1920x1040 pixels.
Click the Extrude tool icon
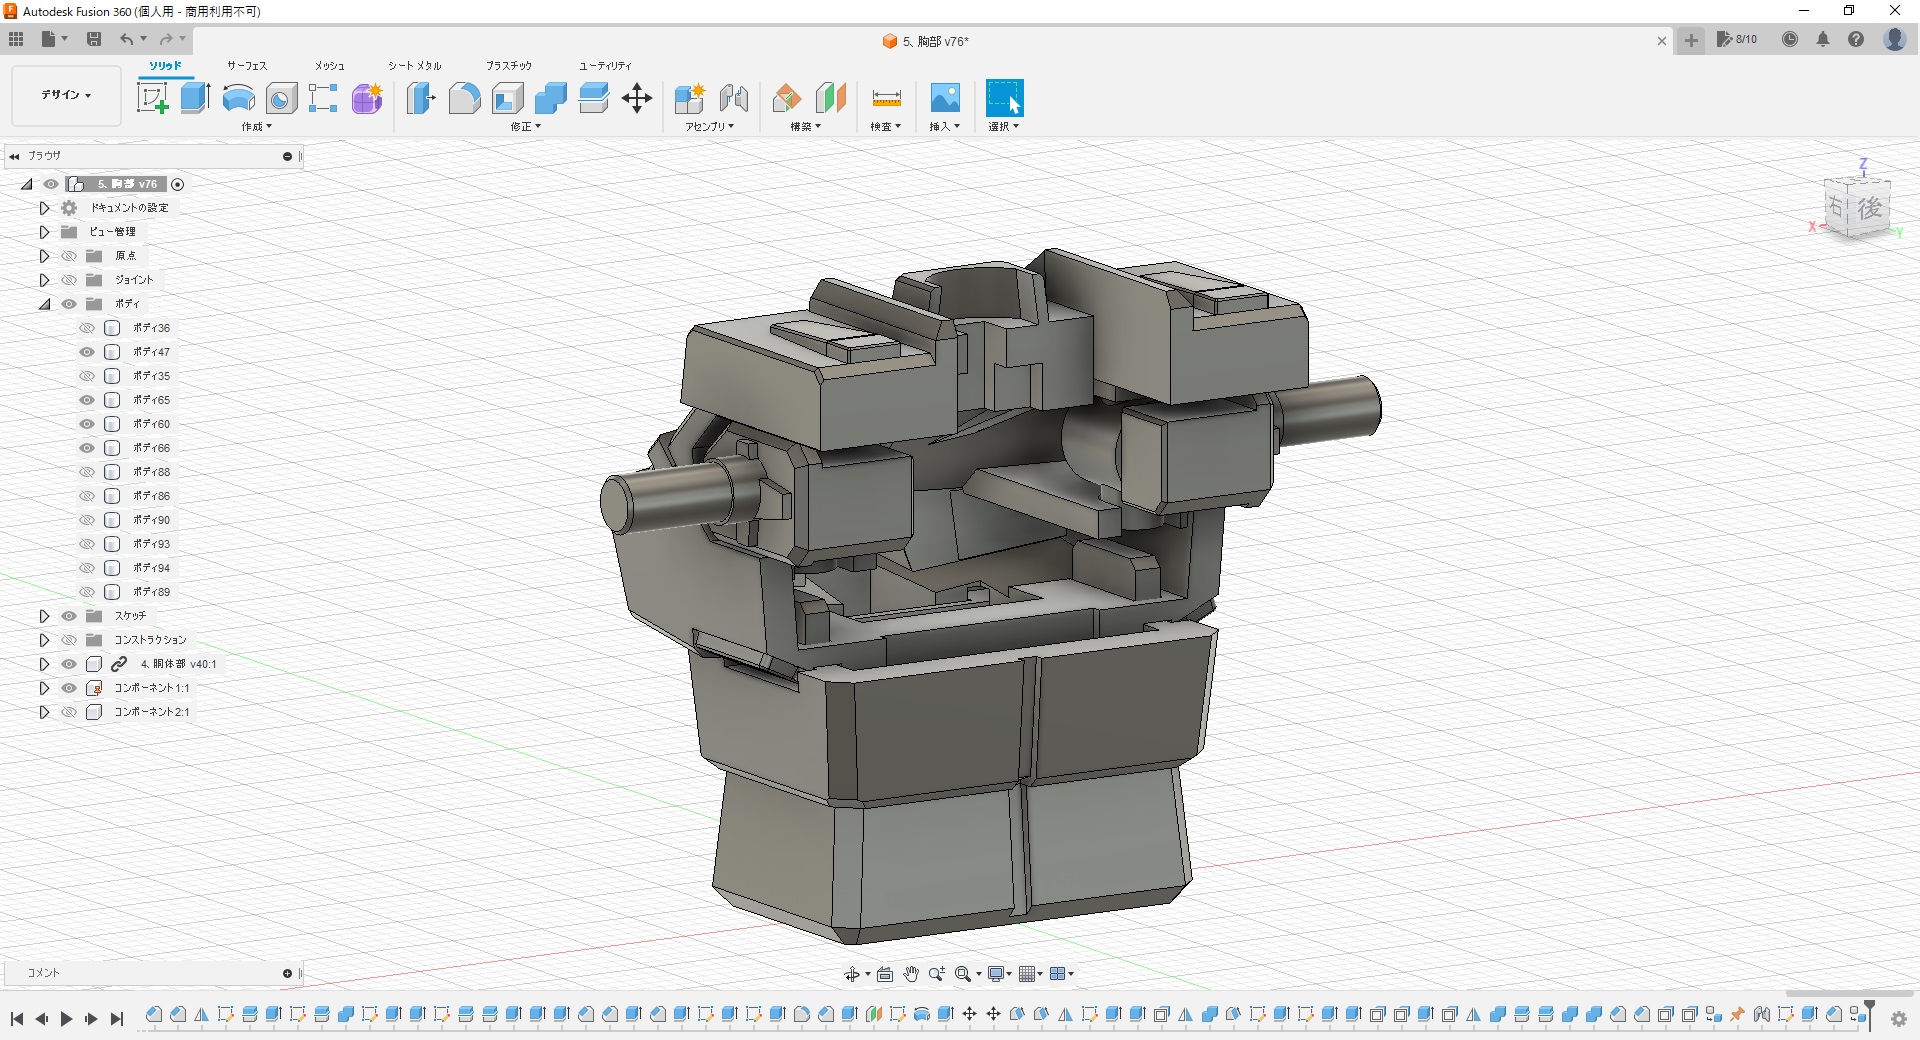195,98
